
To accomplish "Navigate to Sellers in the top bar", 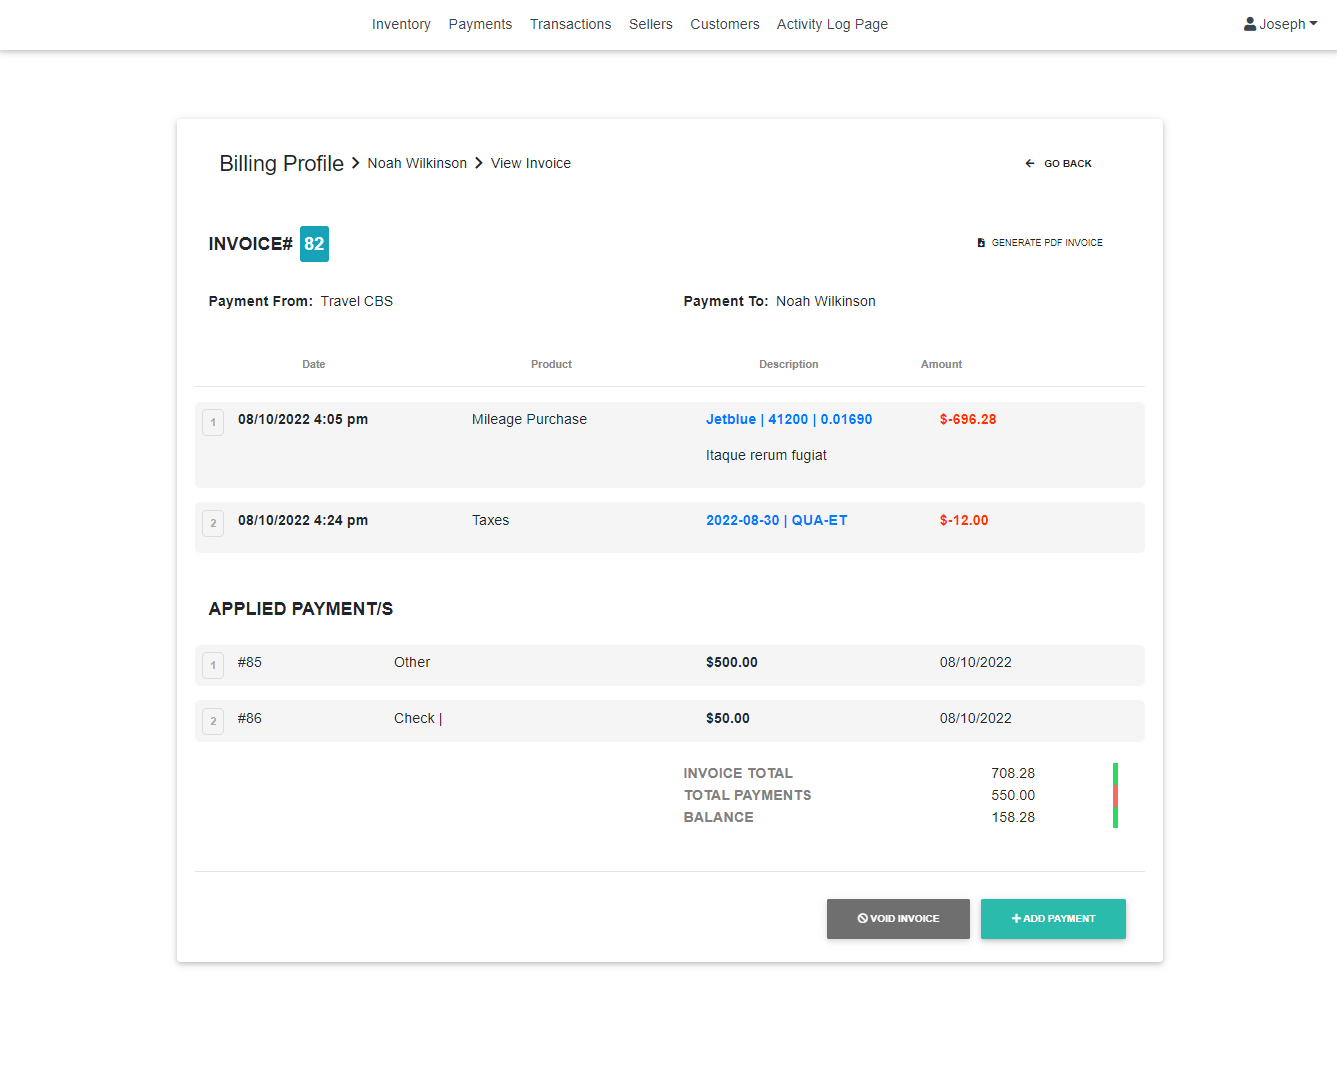I will point(650,24).
